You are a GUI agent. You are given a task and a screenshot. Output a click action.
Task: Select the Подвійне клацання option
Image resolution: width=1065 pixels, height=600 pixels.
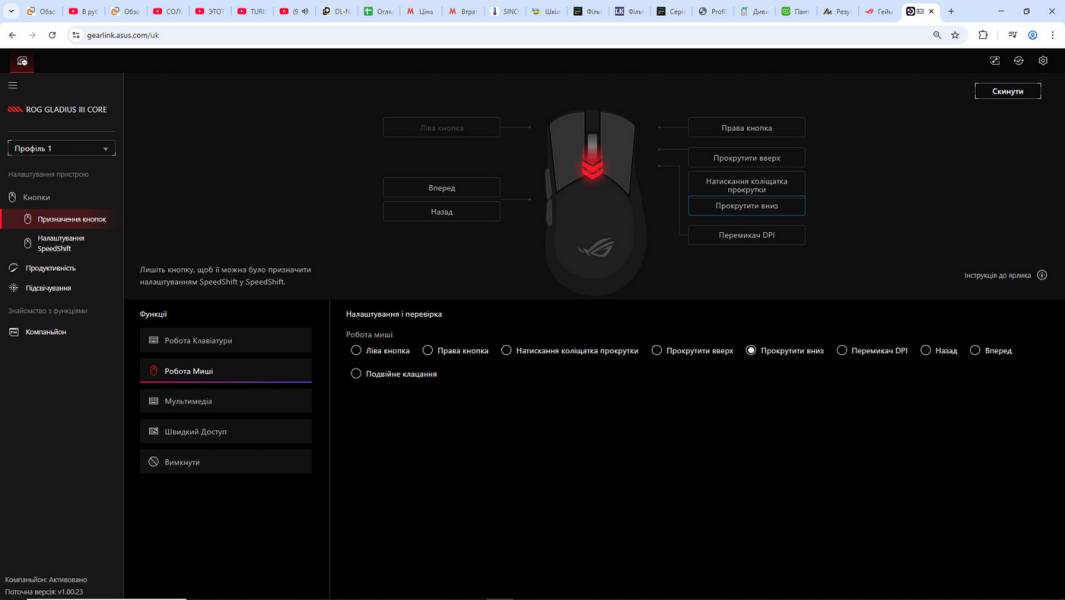(x=356, y=373)
